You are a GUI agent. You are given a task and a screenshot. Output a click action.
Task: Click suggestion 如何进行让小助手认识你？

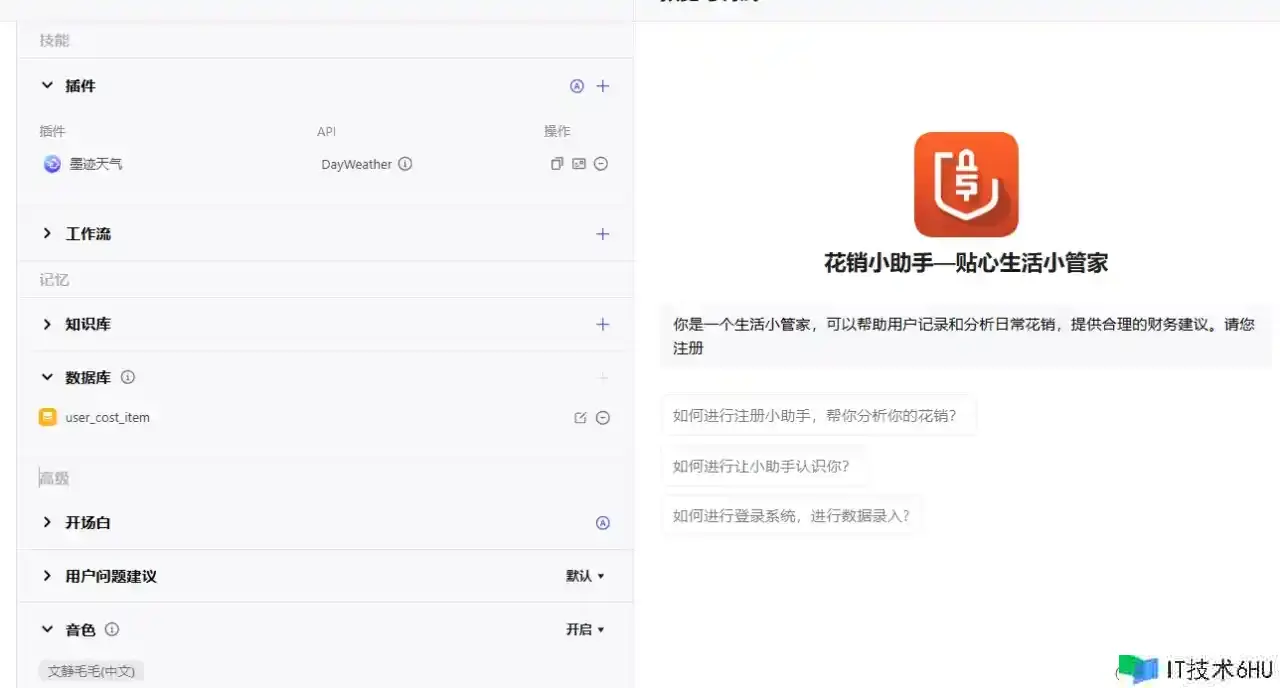(x=764, y=466)
